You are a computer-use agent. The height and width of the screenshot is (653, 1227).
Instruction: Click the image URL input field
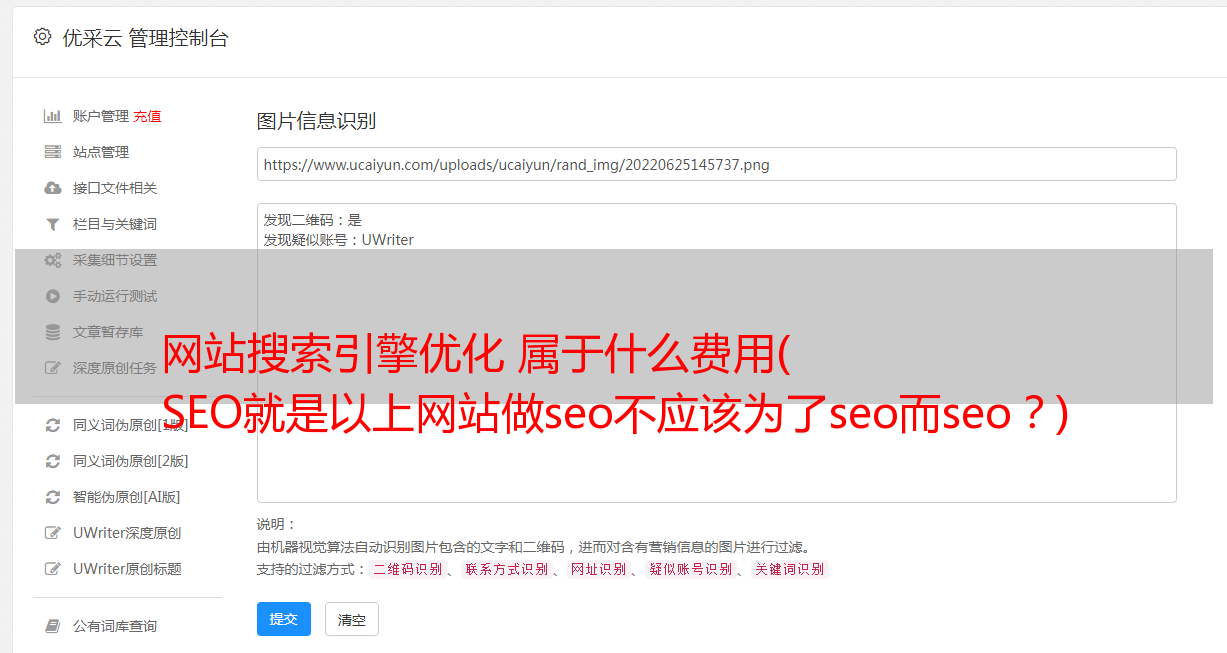click(716, 164)
